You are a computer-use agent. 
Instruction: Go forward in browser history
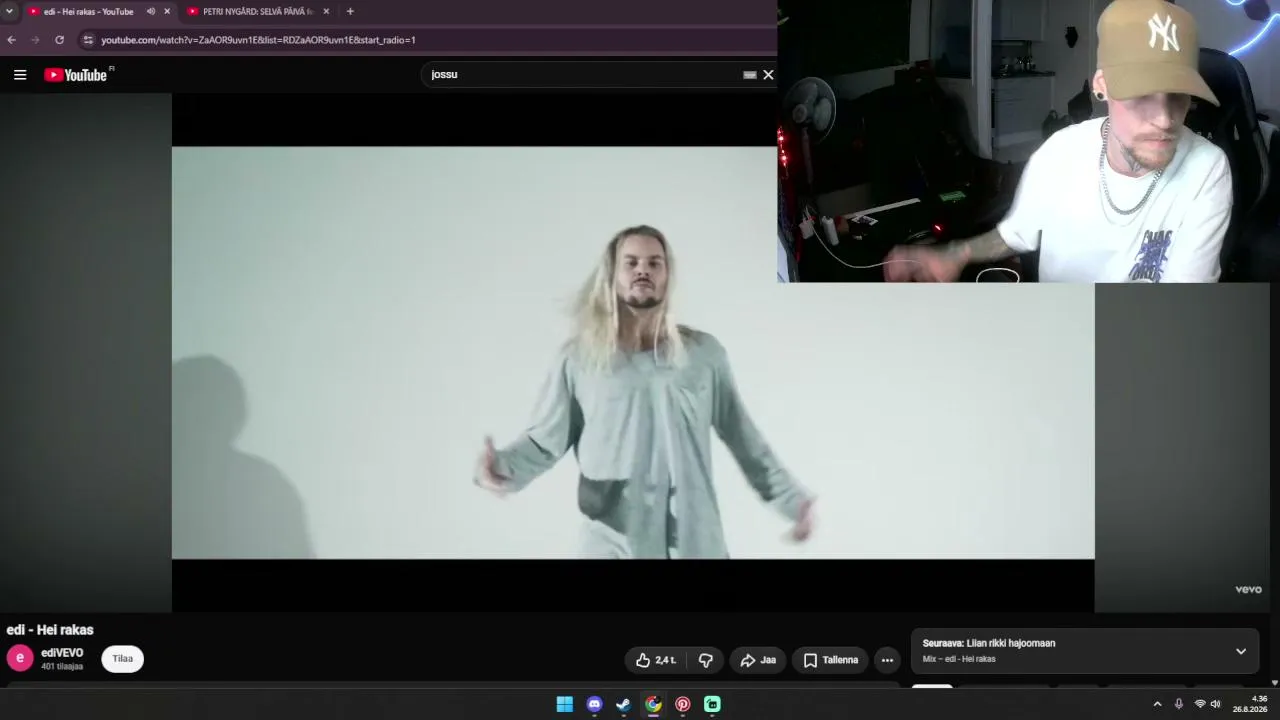click(35, 40)
